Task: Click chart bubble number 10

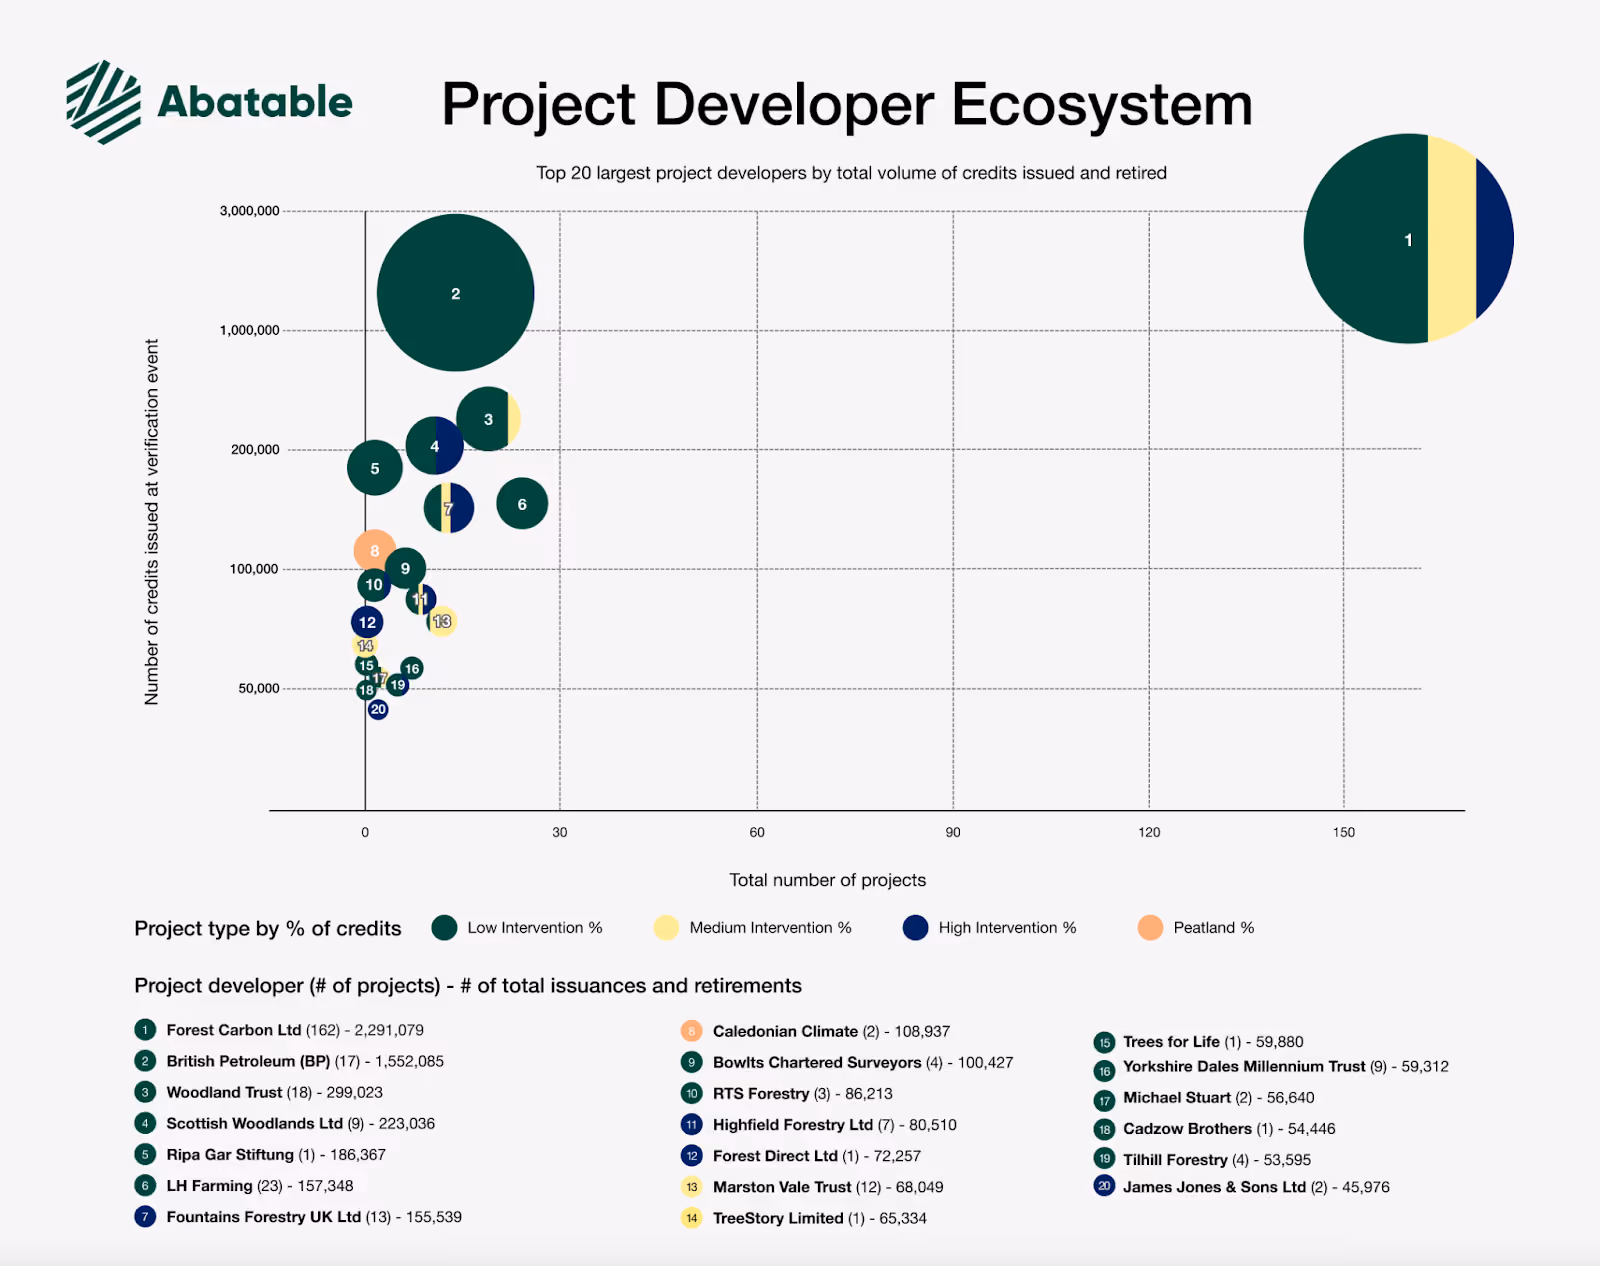Action: point(374,585)
